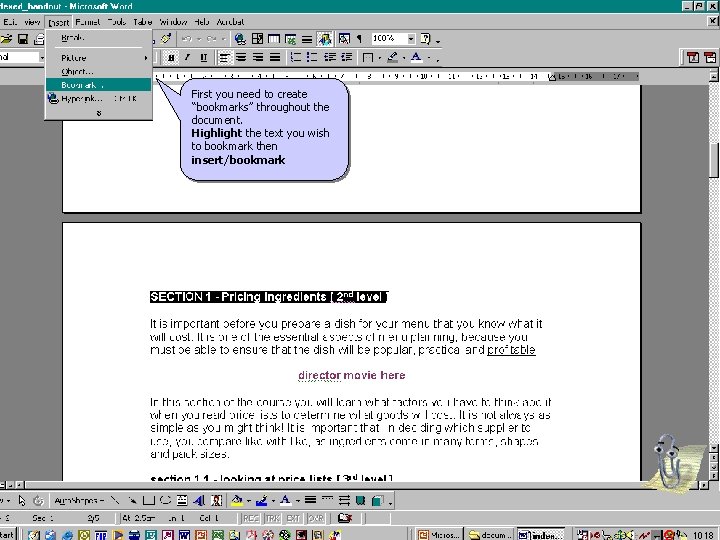The image size is (720, 540).
Task: Open the Tools menu
Action: tap(117, 22)
